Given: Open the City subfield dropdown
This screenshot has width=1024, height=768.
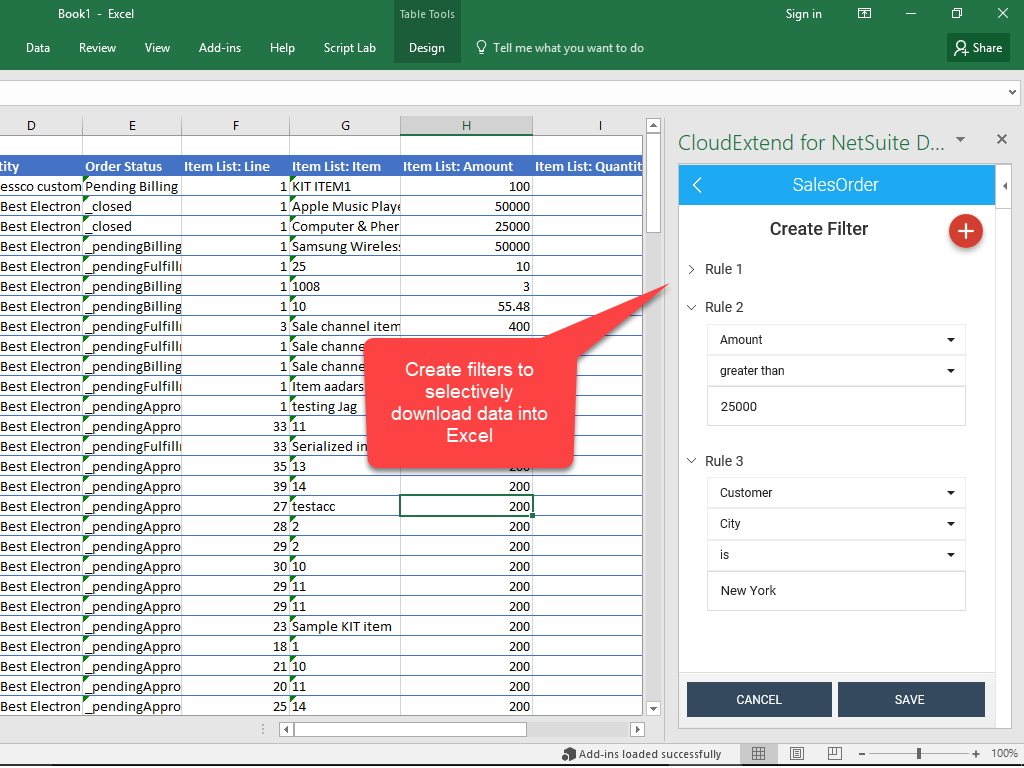Looking at the screenshot, I should pos(836,523).
